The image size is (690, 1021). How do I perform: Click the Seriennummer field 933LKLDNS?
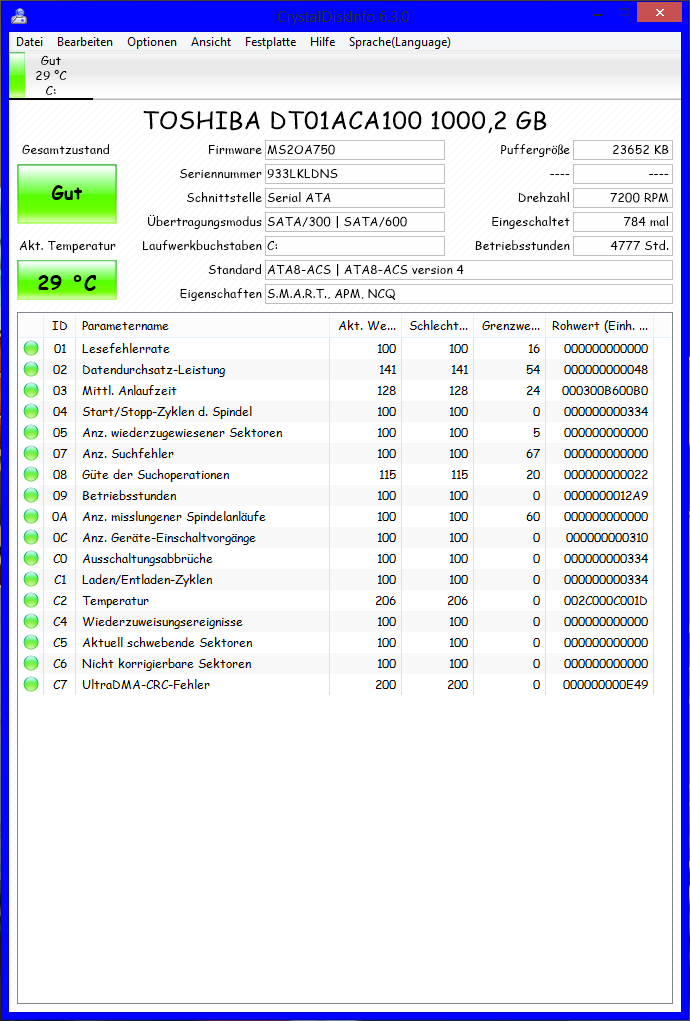[x=355, y=174]
